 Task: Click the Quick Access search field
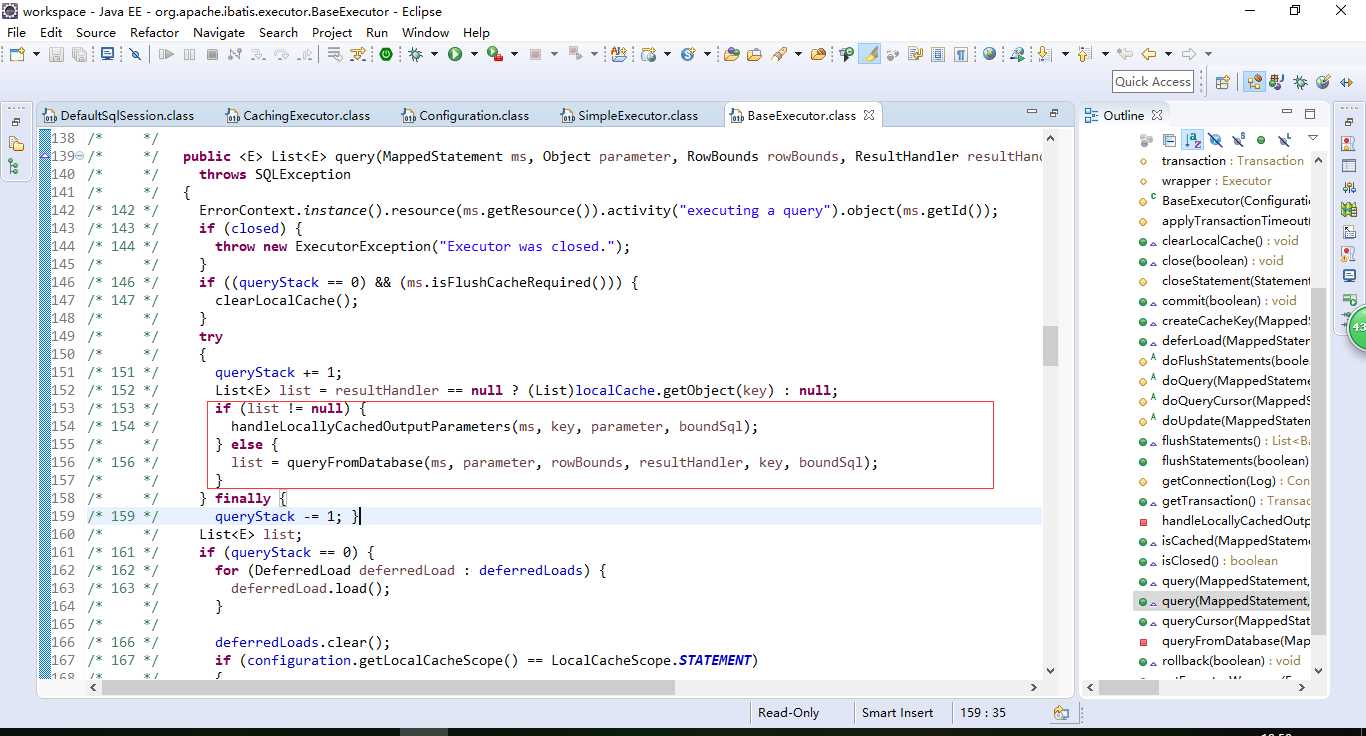[x=1153, y=82]
